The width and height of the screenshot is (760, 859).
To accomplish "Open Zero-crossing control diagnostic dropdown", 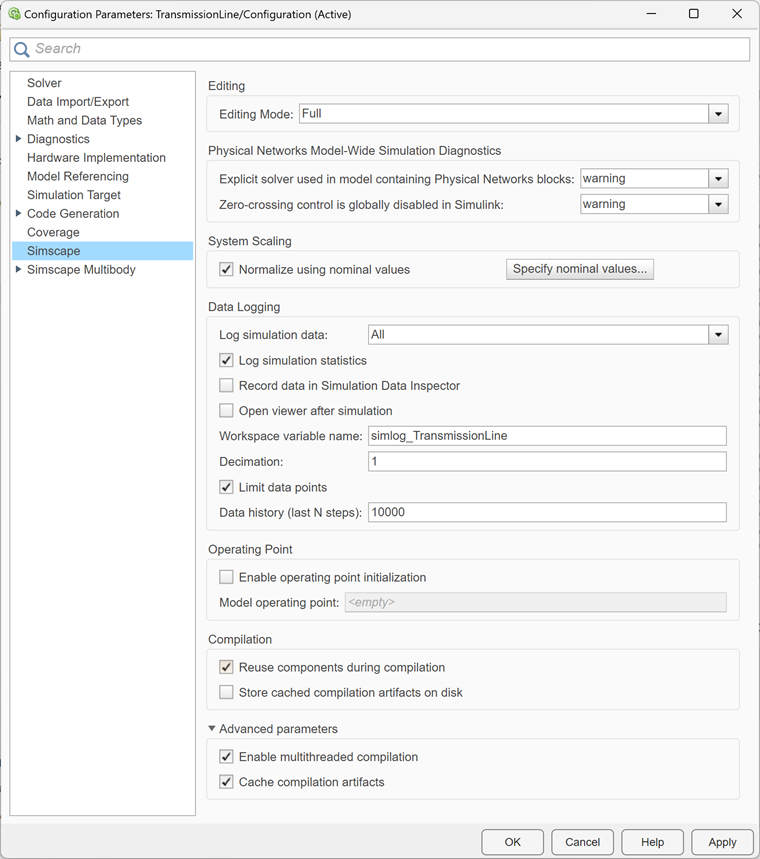I will (x=718, y=204).
